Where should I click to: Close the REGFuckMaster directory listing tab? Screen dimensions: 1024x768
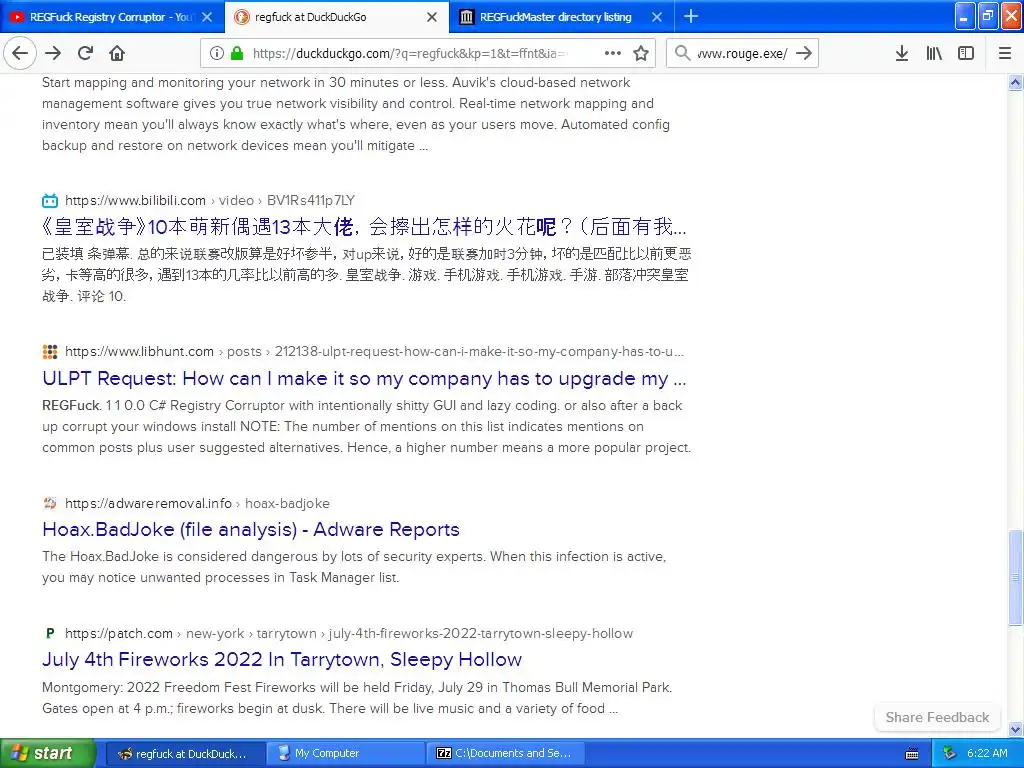(657, 17)
